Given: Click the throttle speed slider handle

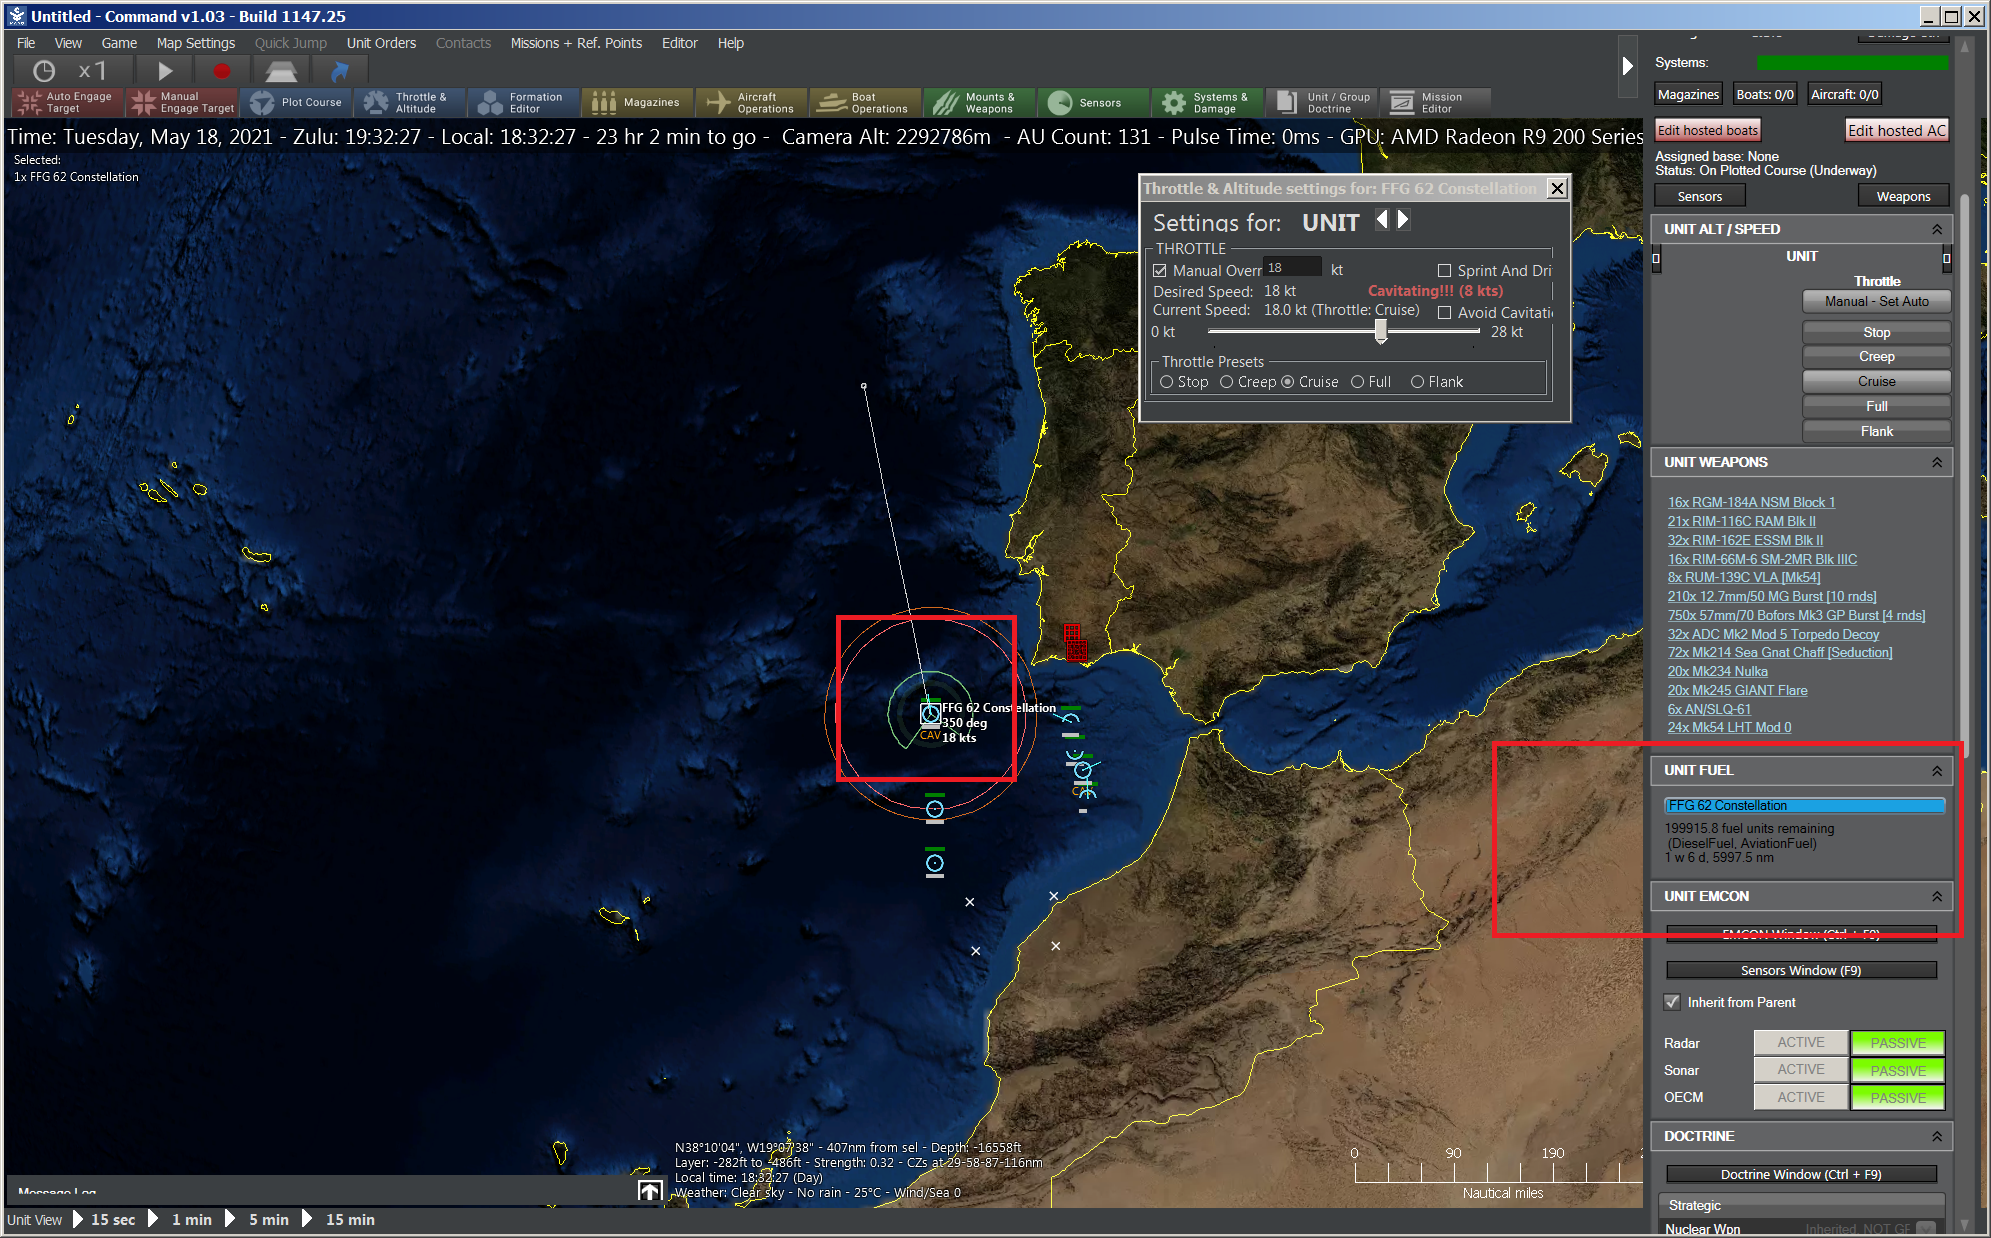Looking at the screenshot, I should 1381,331.
